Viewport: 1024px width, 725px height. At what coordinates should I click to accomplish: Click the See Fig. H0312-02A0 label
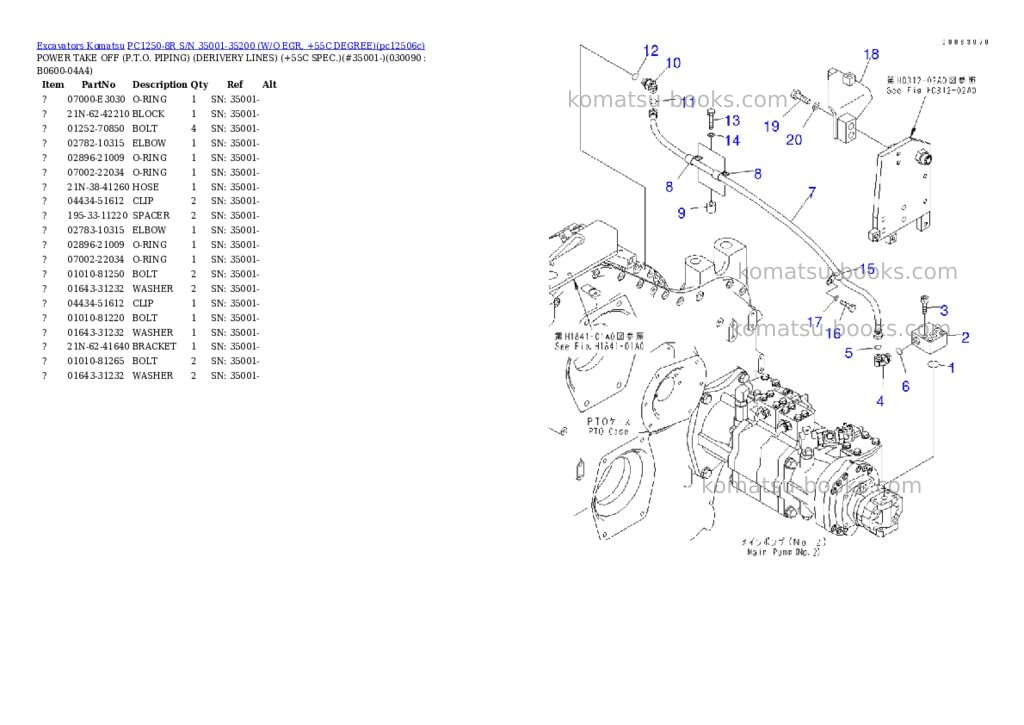click(x=931, y=91)
